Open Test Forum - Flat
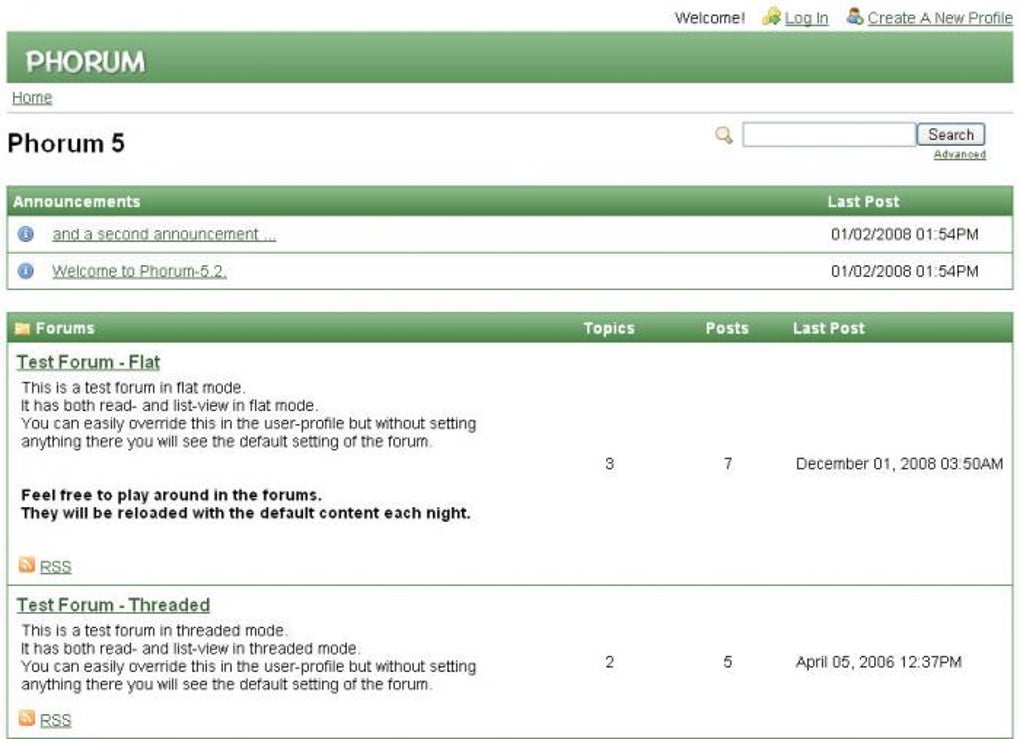Image resolution: width=1020 pixels, height=739 pixels. [x=88, y=362]
